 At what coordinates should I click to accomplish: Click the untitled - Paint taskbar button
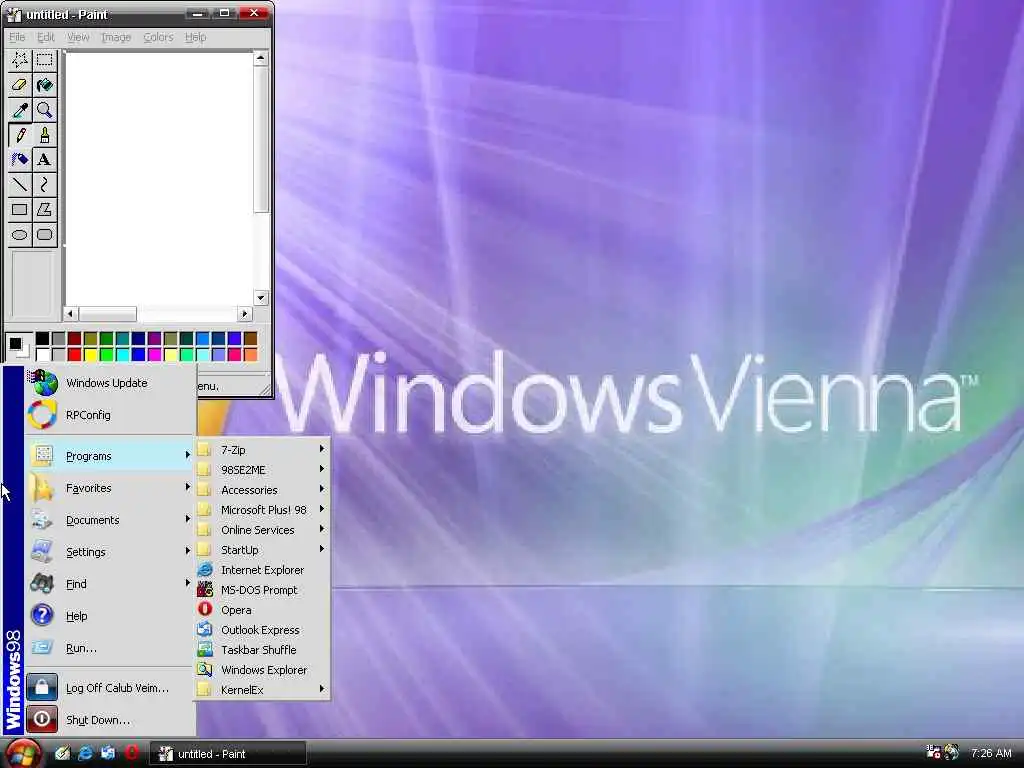coord(227,754)
